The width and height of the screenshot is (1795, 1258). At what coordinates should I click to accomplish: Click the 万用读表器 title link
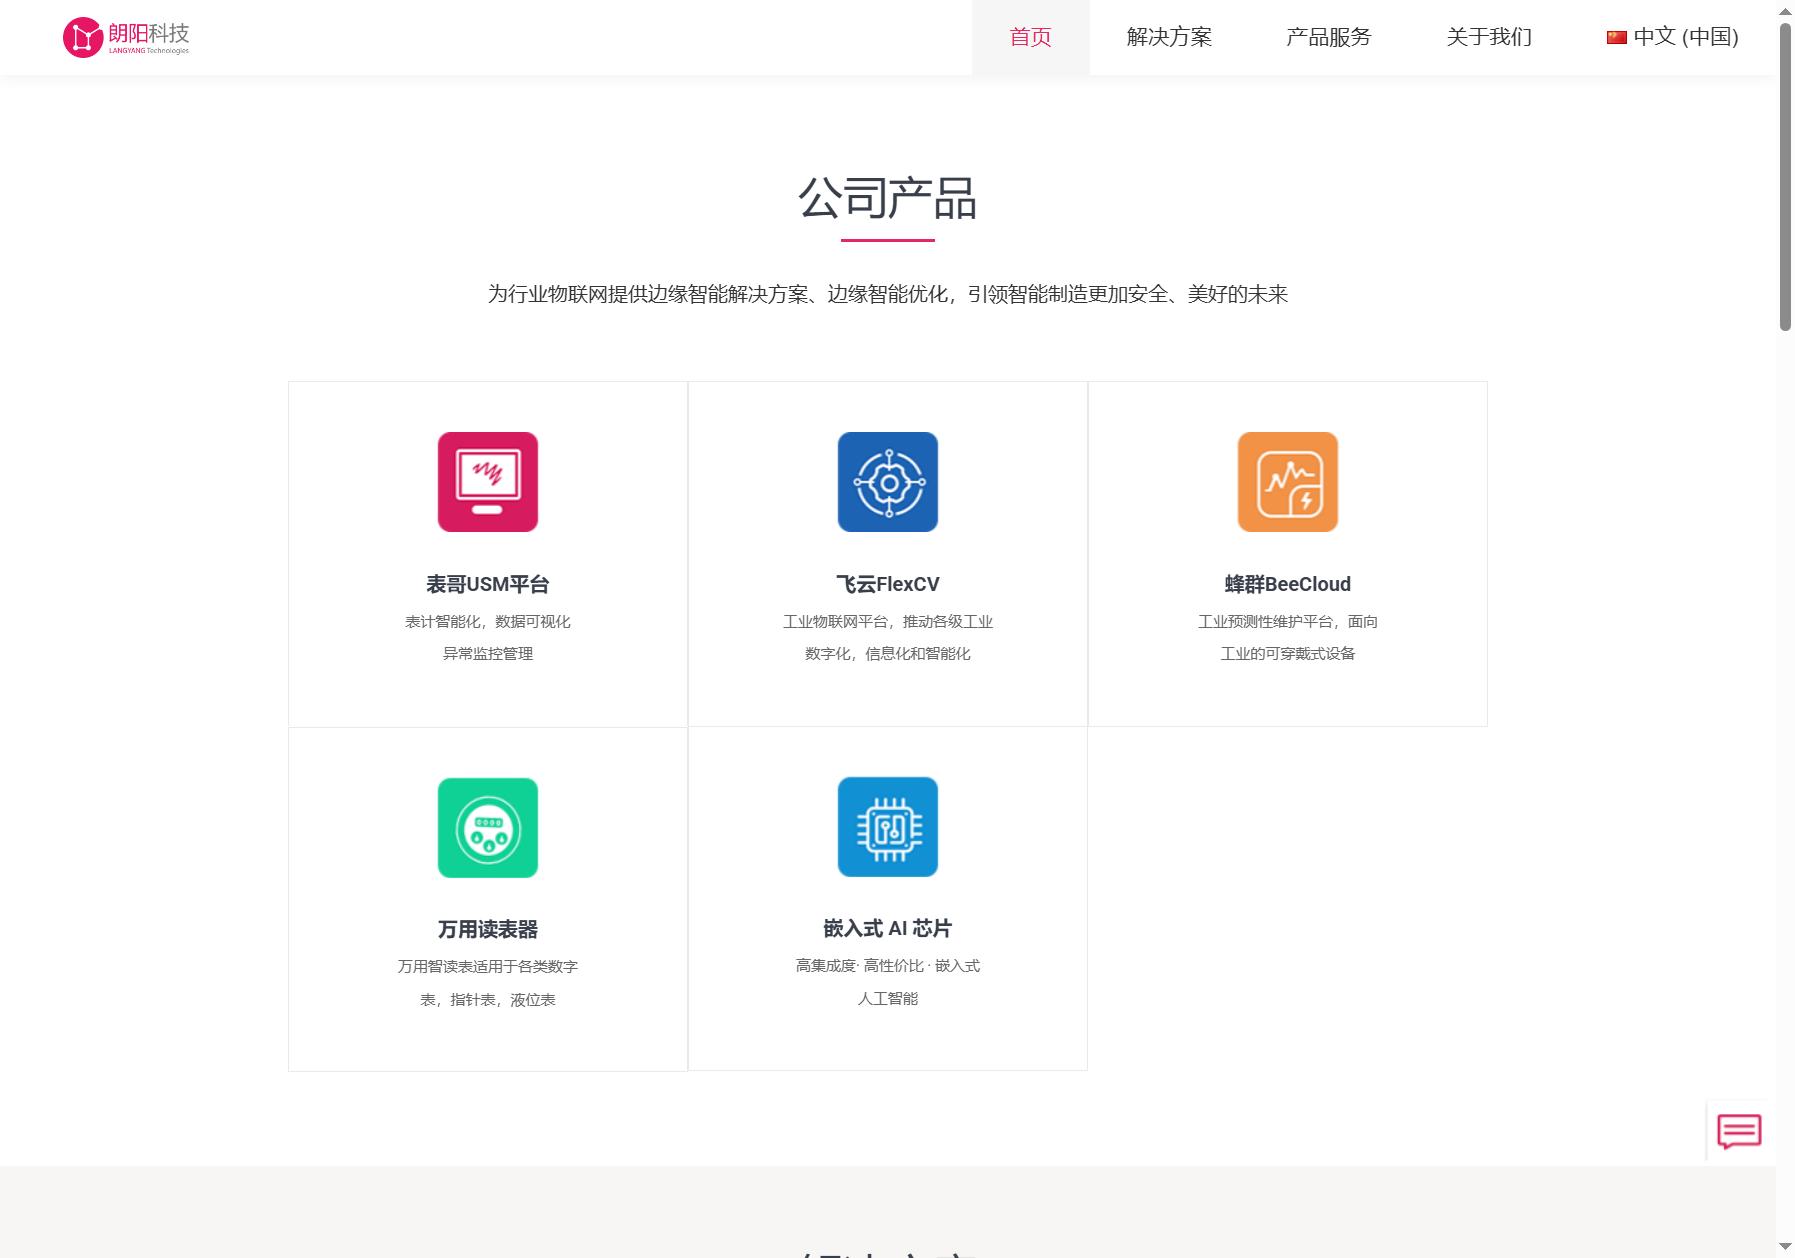488,929
